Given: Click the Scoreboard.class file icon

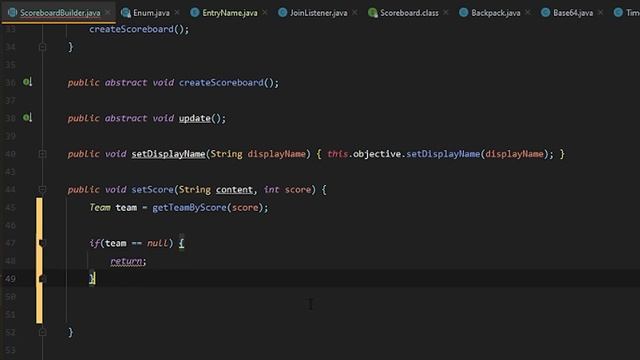Looking at the screenshot, I should coord(372,13).
